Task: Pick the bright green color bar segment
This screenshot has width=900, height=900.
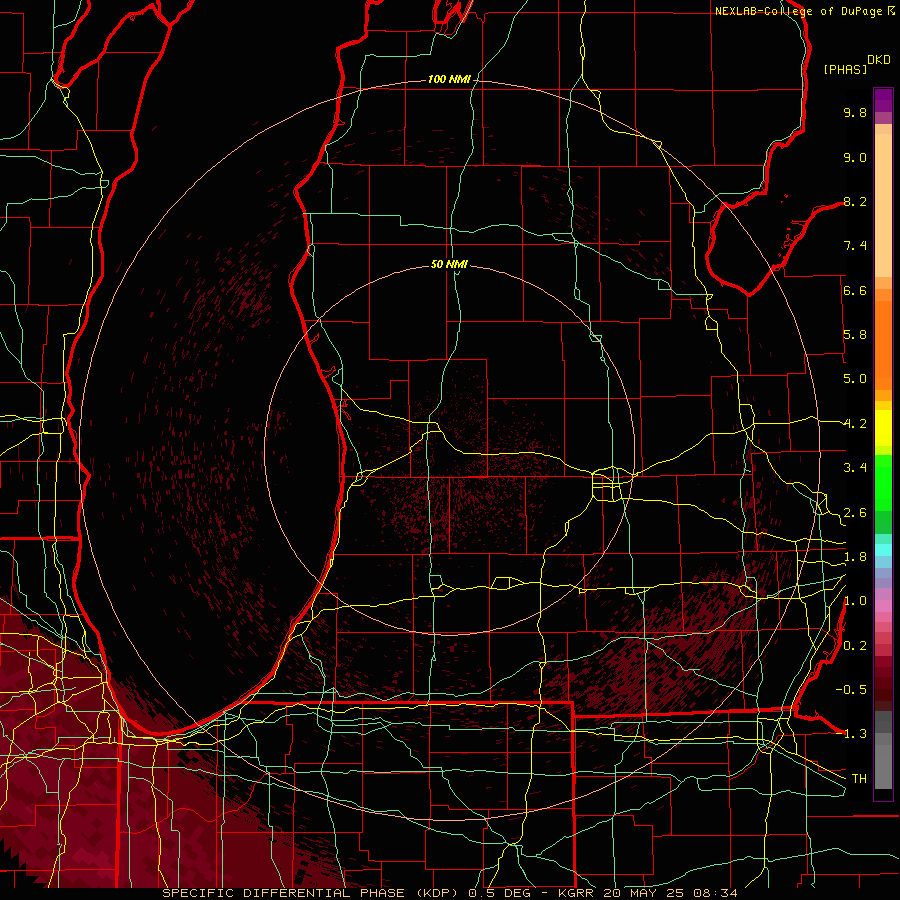Action: pos(883,483)
